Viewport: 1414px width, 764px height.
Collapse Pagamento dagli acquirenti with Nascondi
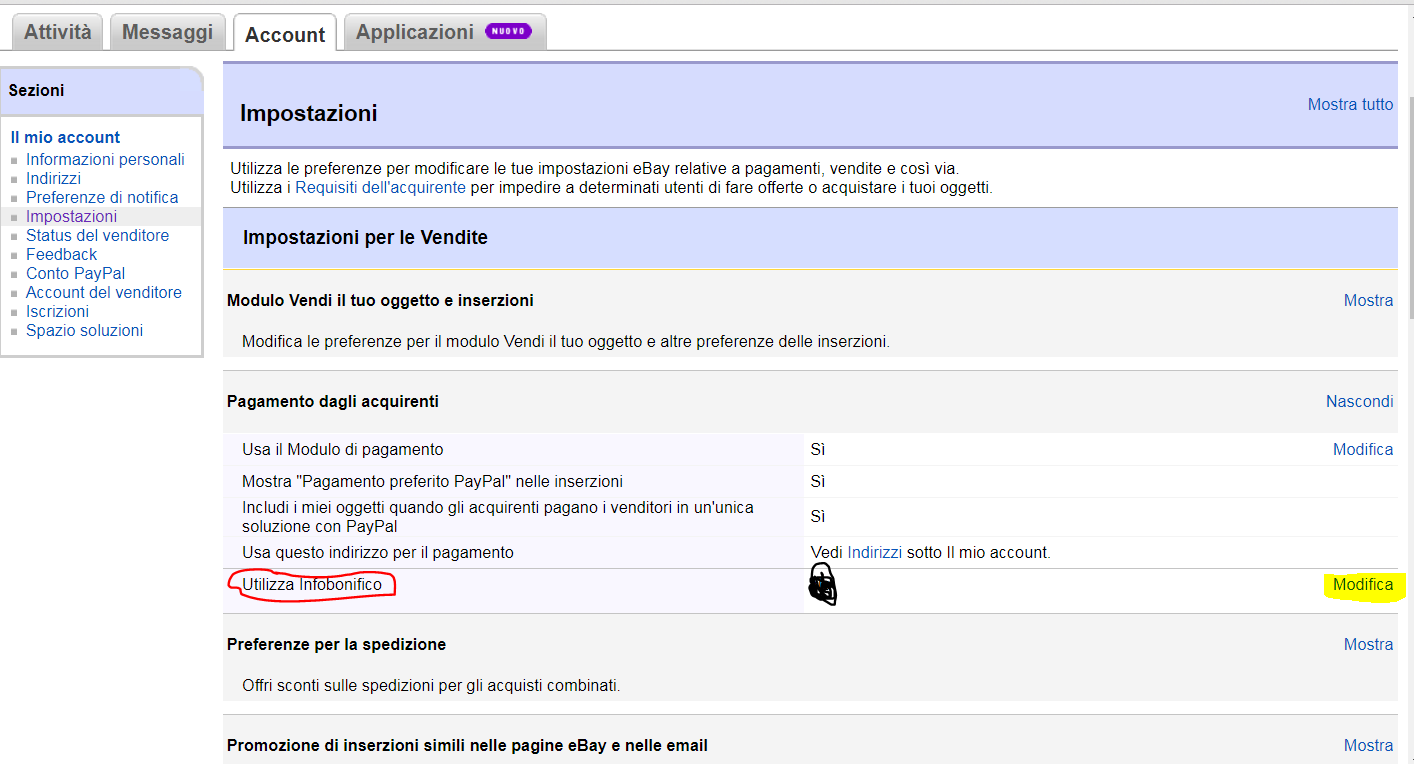[x=1359, y=401]
